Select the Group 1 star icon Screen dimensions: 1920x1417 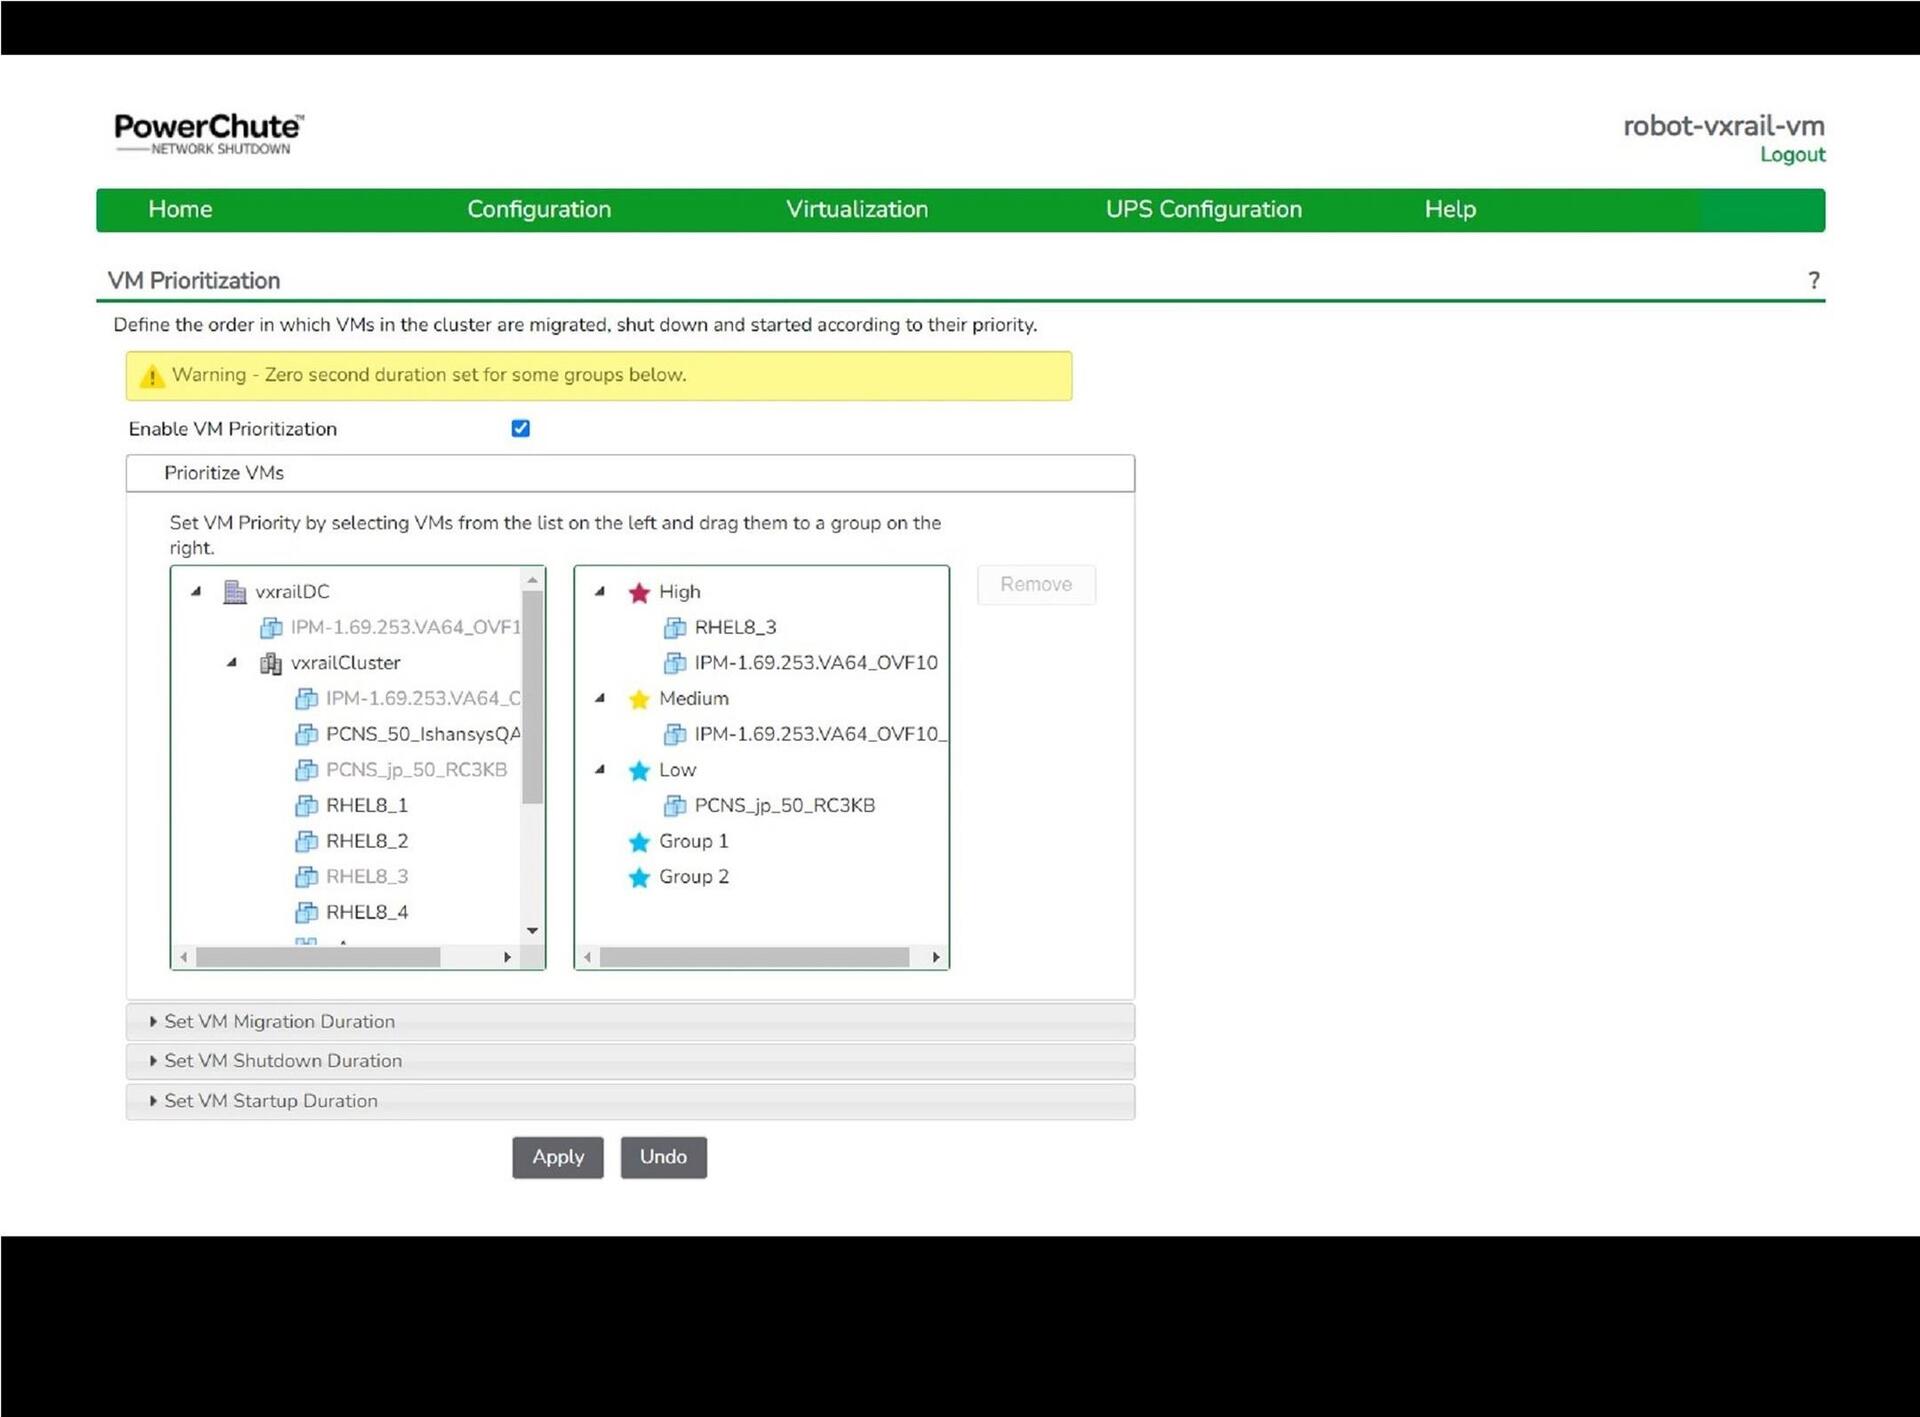tap(639, 842)
